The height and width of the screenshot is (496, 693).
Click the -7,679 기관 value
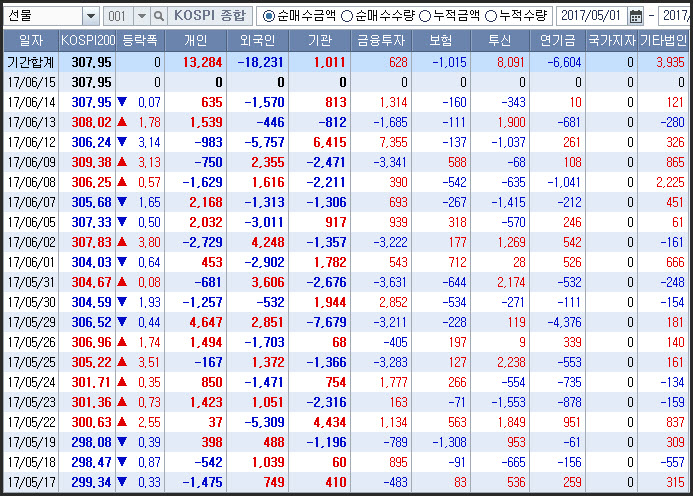tap(326, 322)
